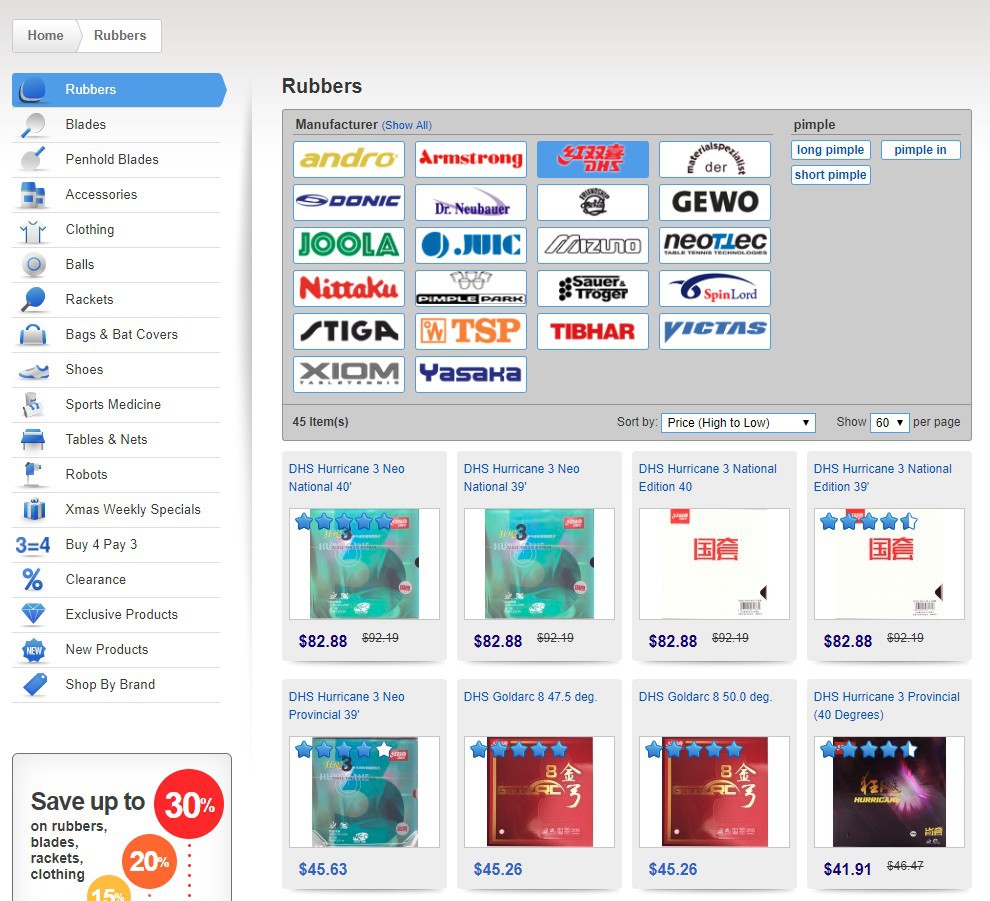The width and height of the screenshot is (990, 901).
Task: Open the Clothing category
Action: (x=116, y=230)
